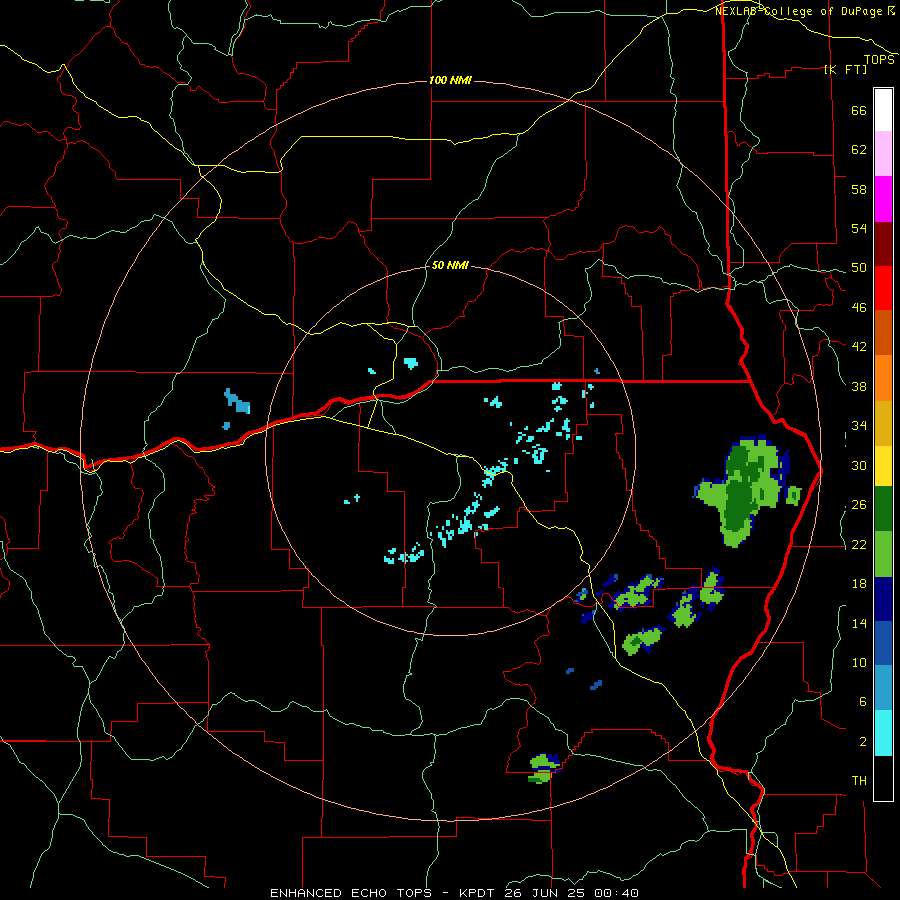Click the 'KPDT' station ID in caption
The image size is (900, 900).
click(477, 893)
